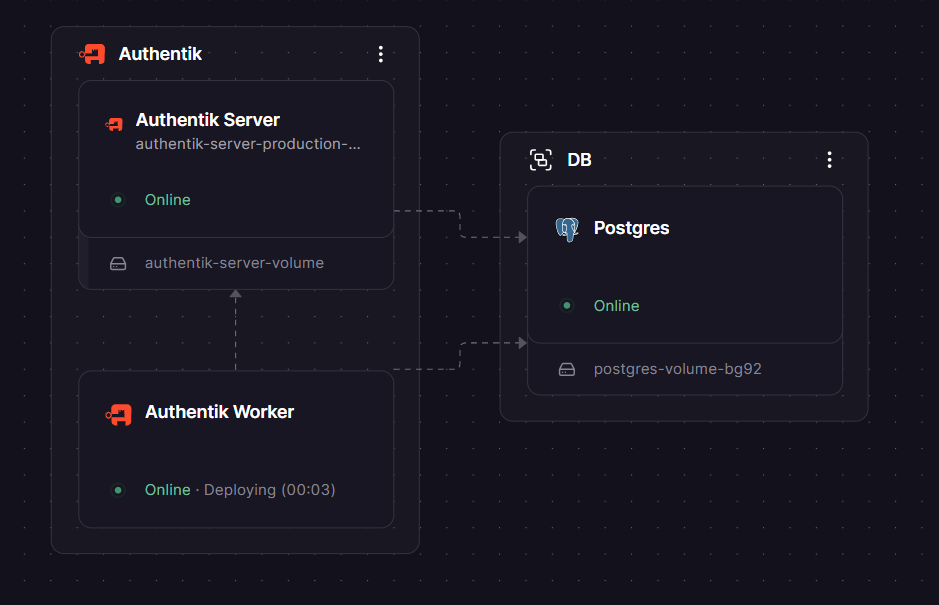Image resolution: width=939 pixels, height=605 pixels.
Task: Click the postgres-volume-bg92 disk icon
Action: coord(567,370)
